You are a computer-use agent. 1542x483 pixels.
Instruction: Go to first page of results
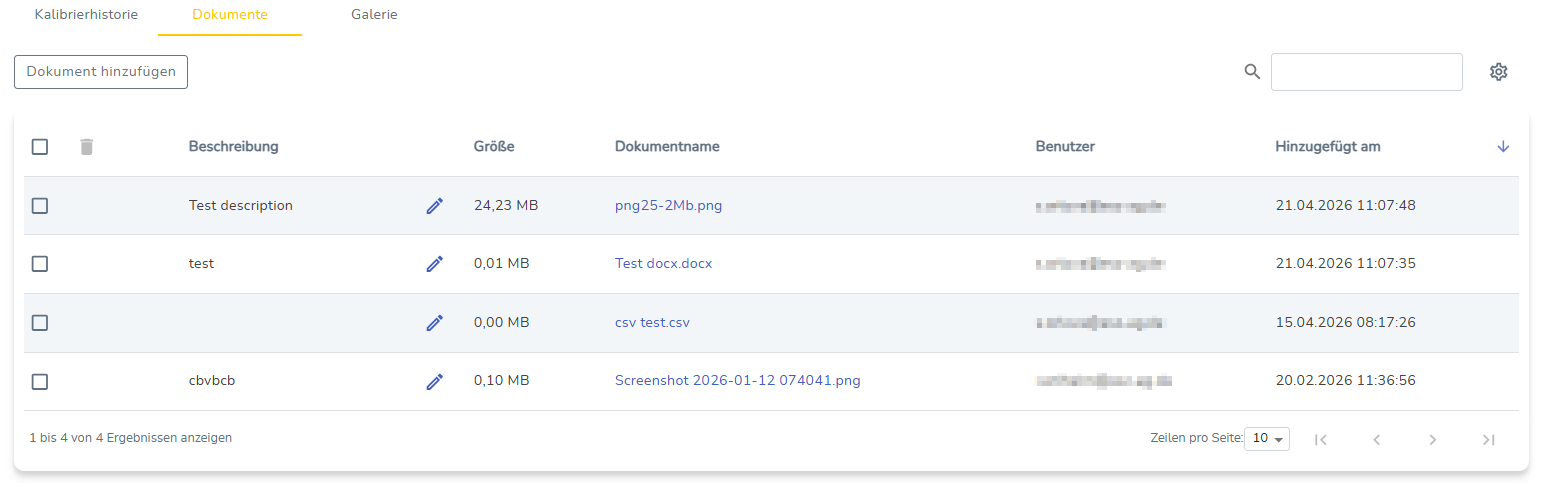click(x=1321, y=439)
